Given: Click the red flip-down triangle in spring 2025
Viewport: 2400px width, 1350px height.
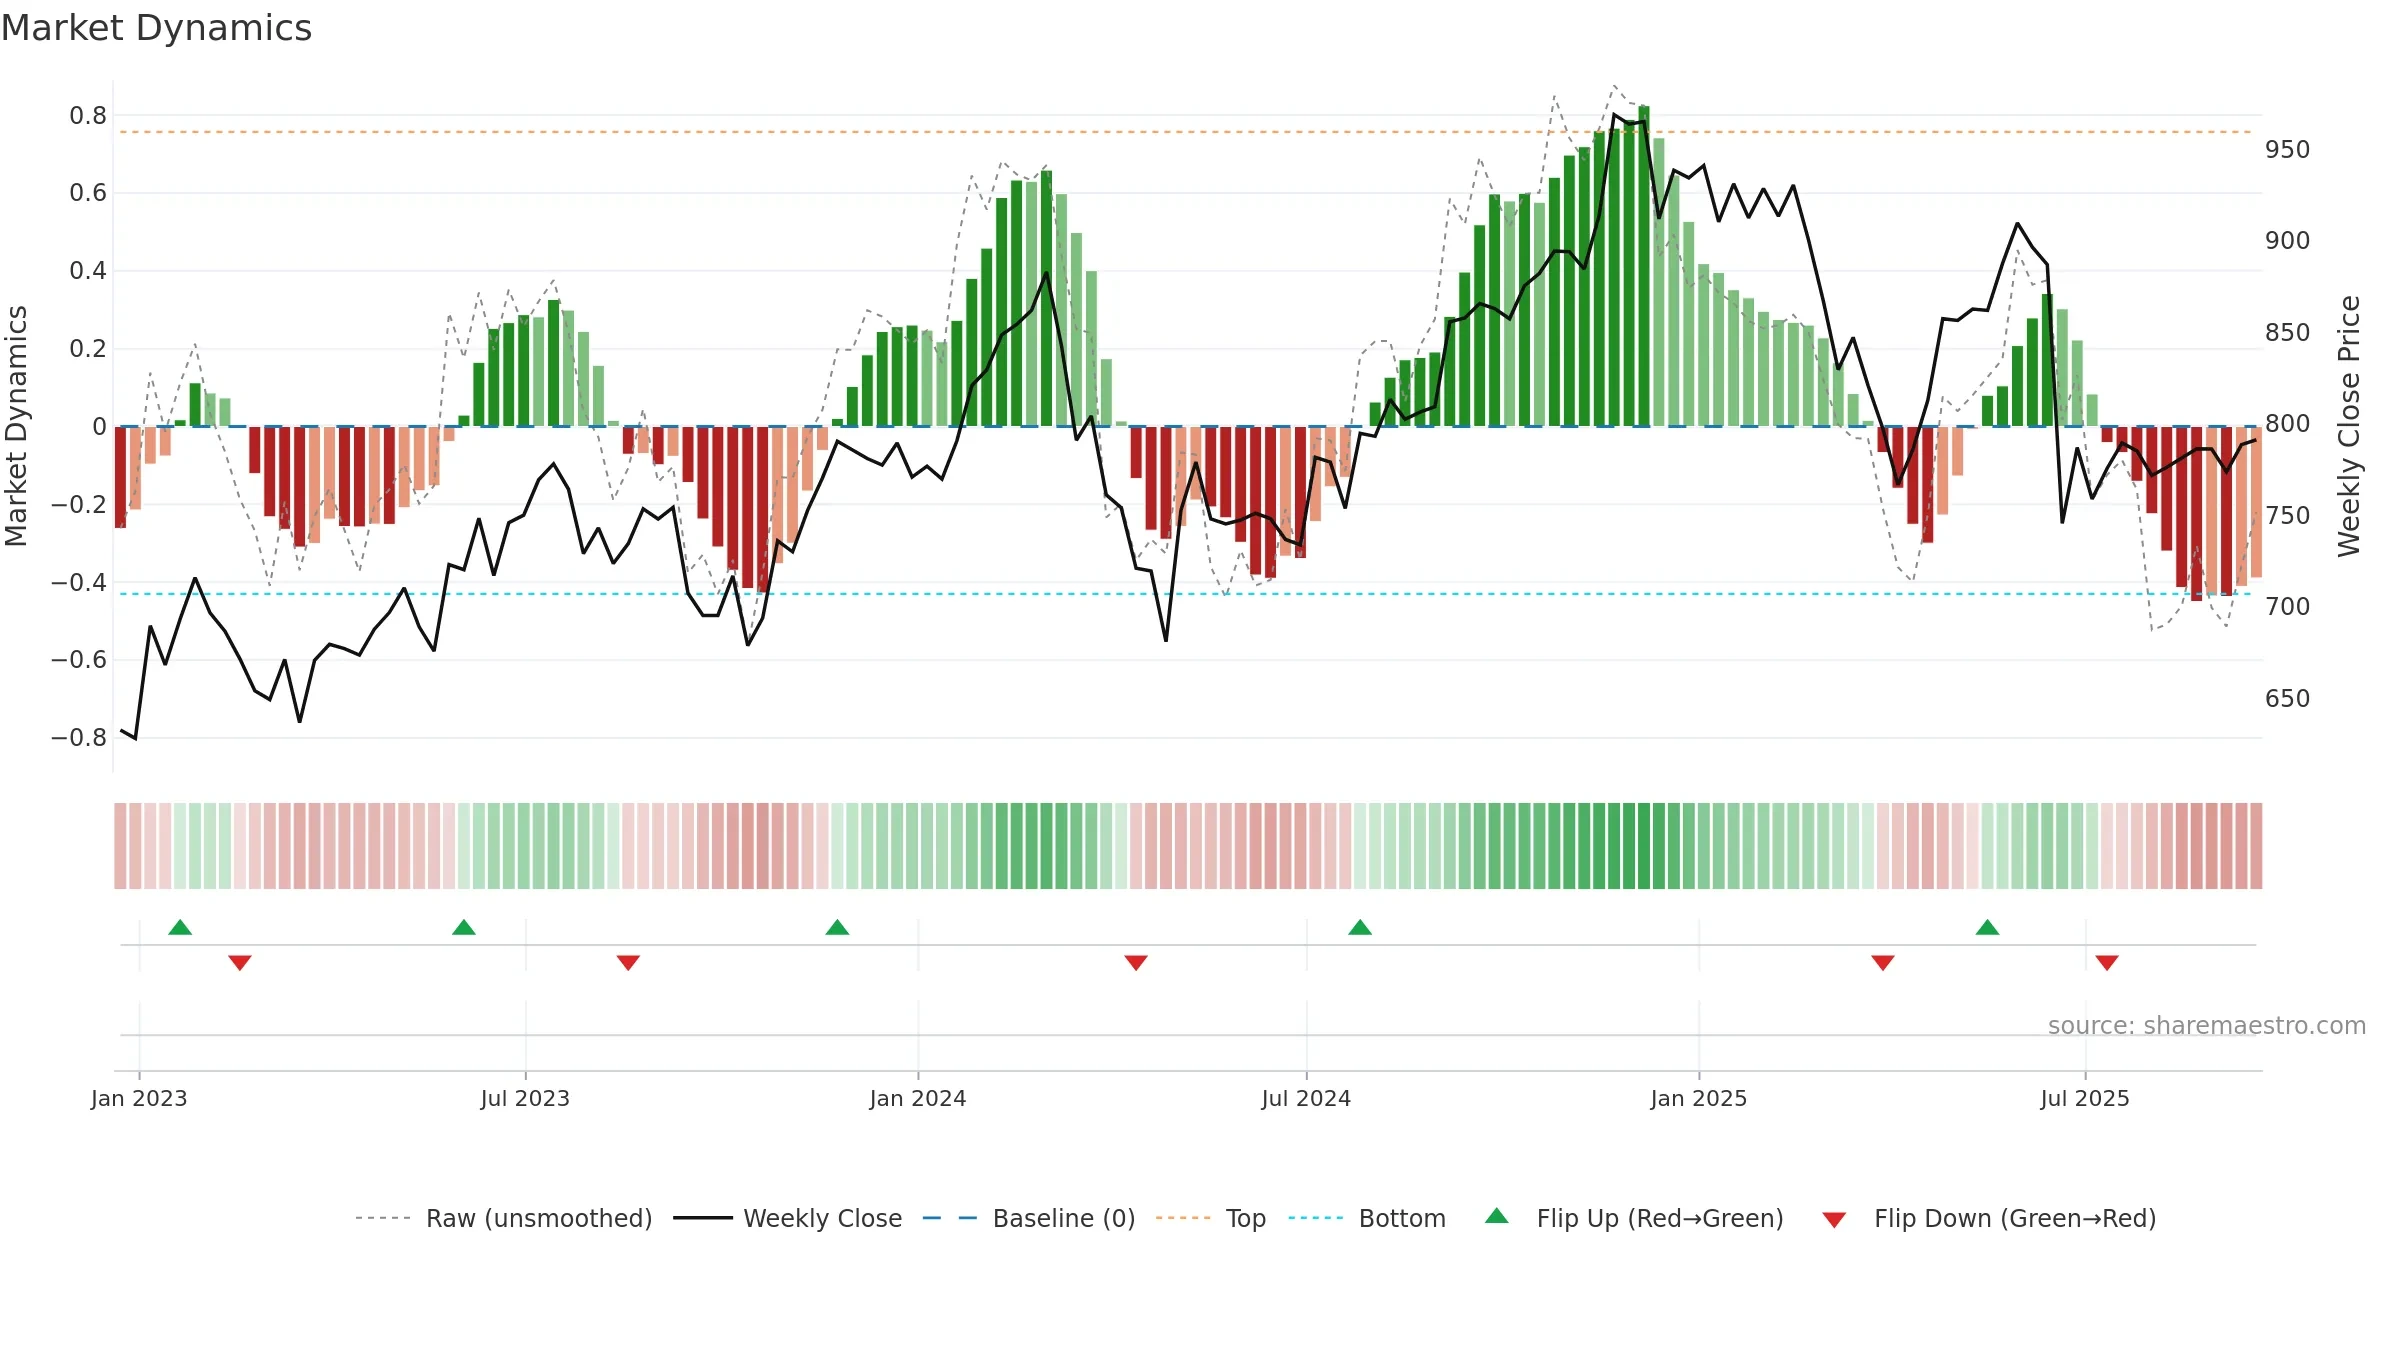Looking at the screenshot, I should [x=1883, y=963].
